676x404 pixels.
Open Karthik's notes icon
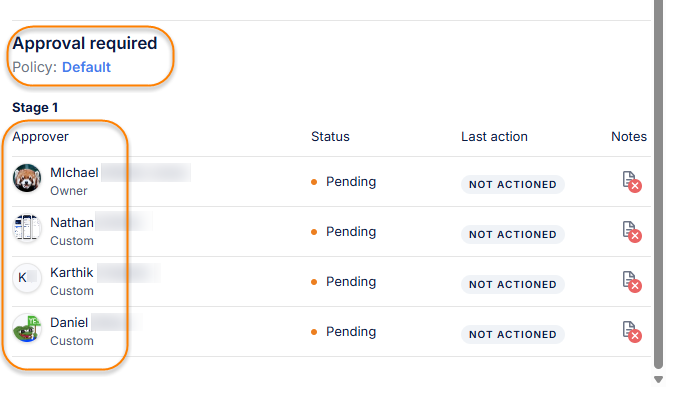(630, 282)
